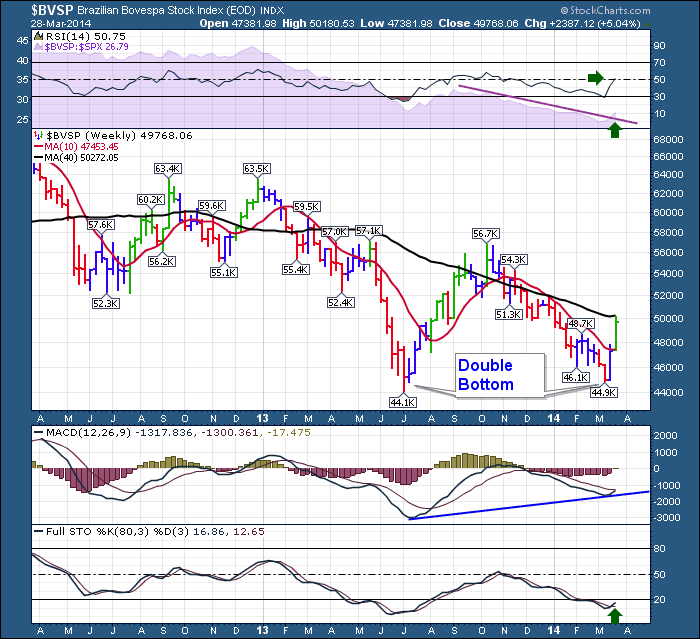Viewport: 700px width, 639px height.
Task: Click the 63.4K peak price label
Action: [x=168, y=168]
